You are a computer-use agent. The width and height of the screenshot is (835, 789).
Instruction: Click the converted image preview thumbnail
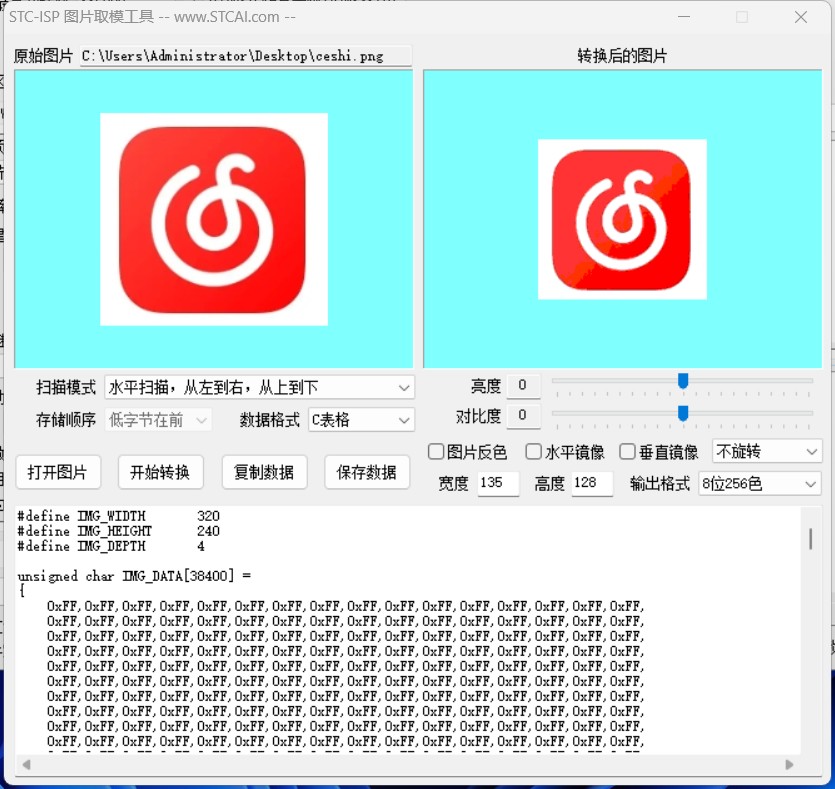[622, 219]
